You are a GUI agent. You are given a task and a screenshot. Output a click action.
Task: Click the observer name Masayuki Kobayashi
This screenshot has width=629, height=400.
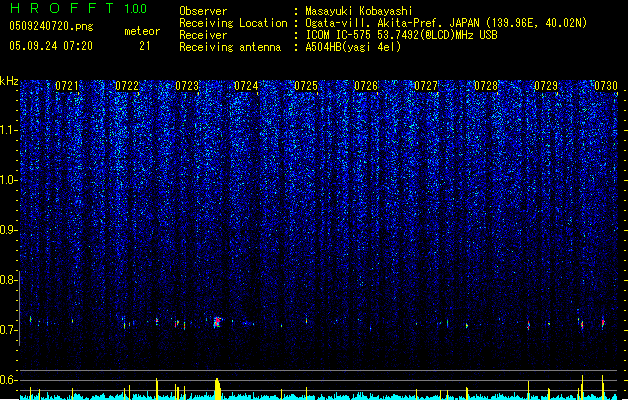359,11
